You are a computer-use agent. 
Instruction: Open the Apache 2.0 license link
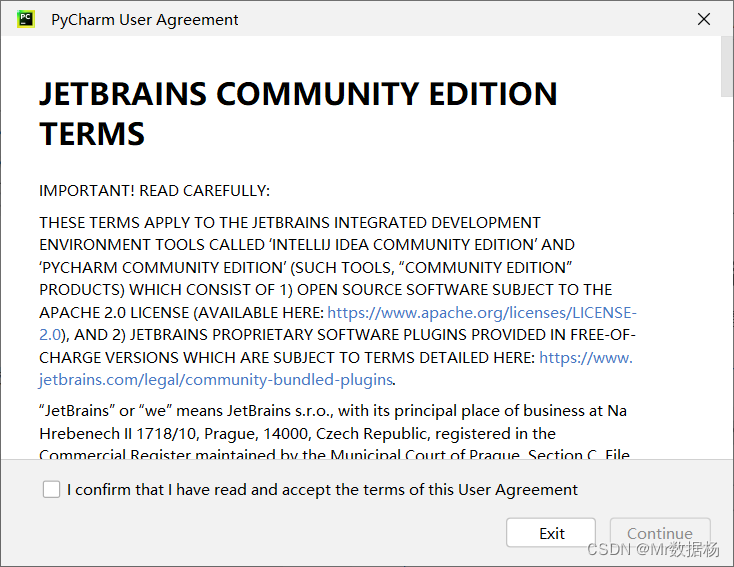(482, 313)
